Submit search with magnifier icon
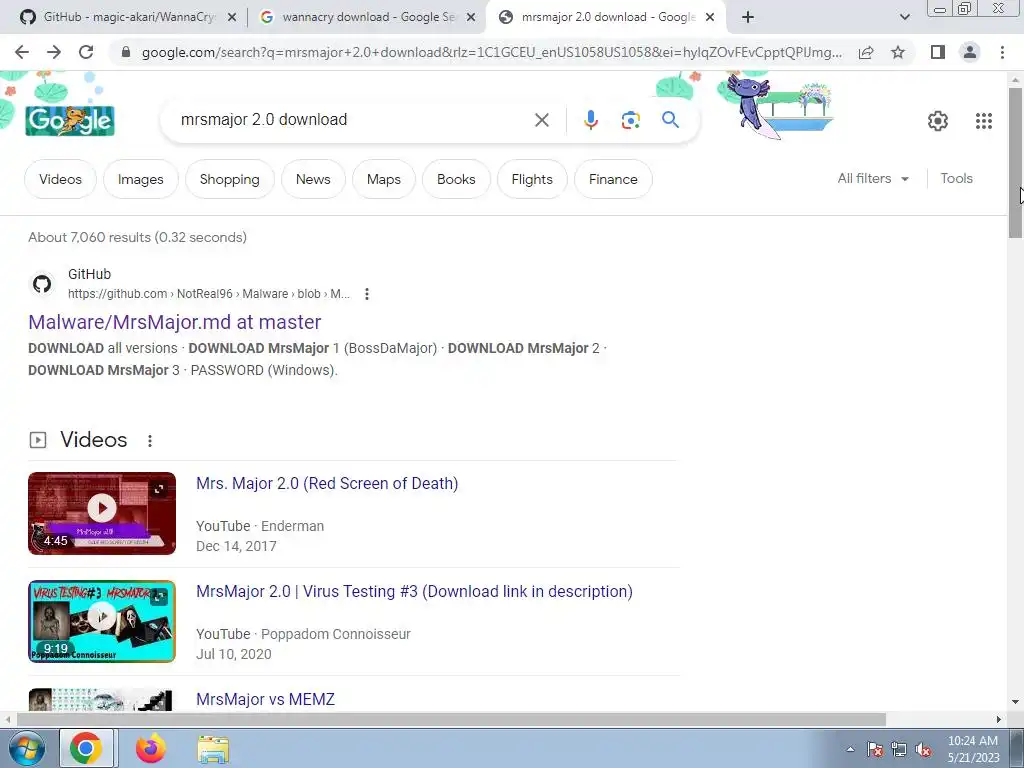The height and width of the screenshot is (768, 1024). point(670,120)
